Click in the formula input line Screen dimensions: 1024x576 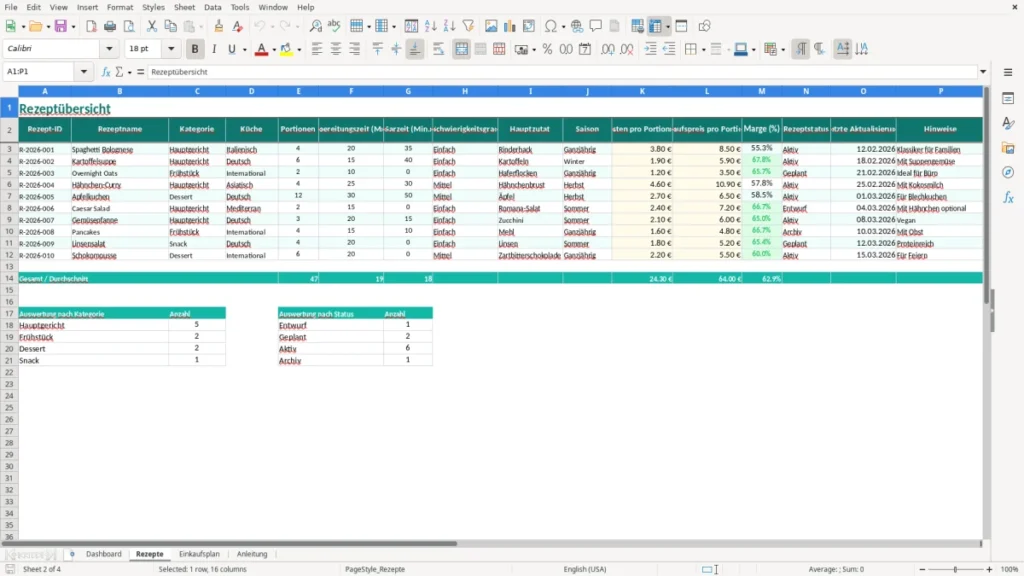562,72
